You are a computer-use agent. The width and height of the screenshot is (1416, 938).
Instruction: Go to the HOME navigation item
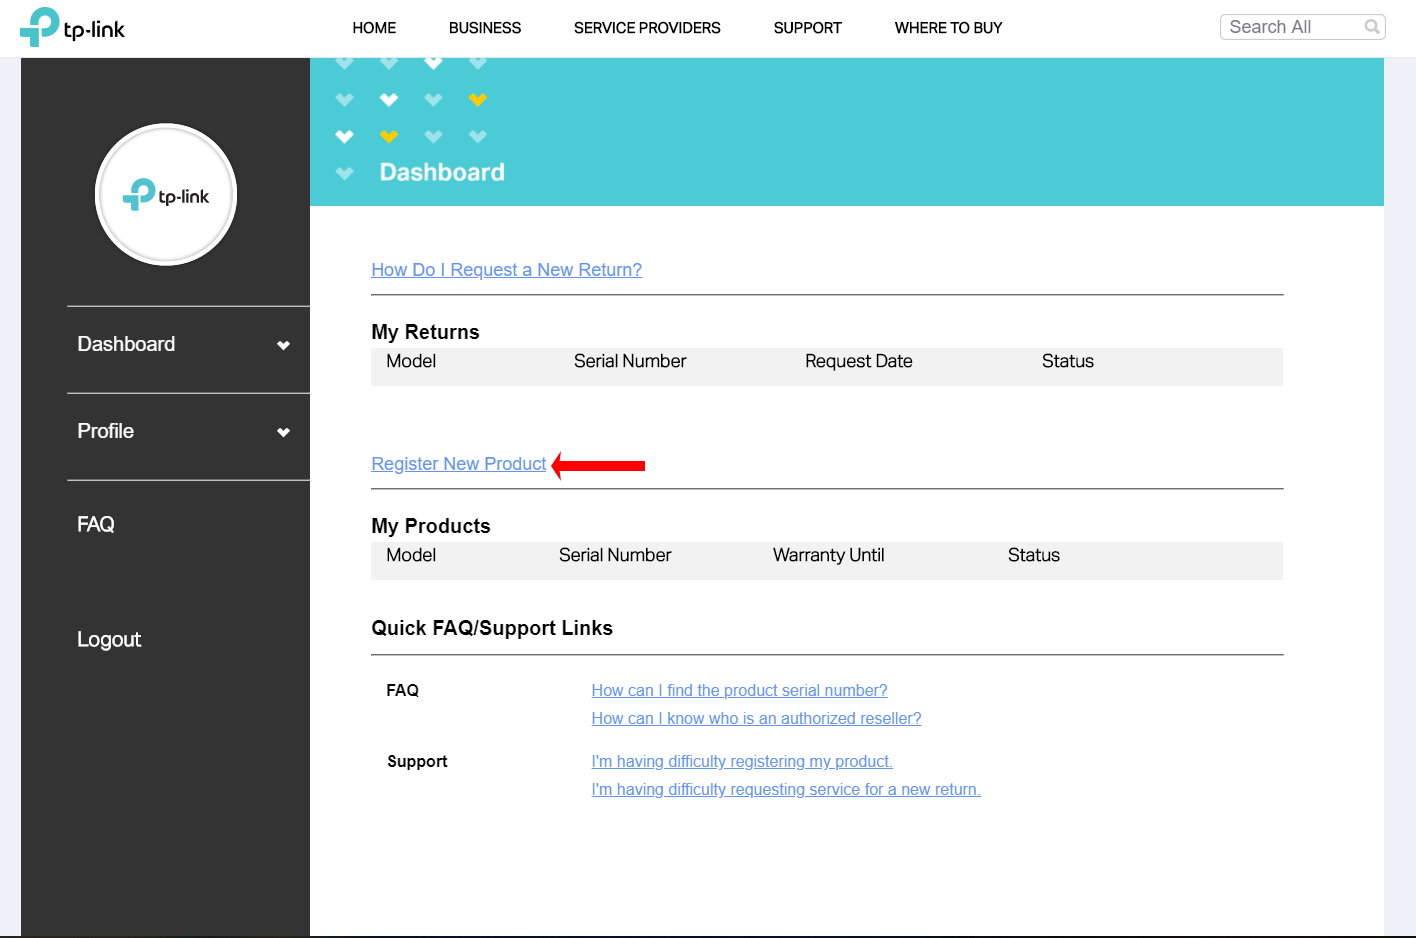(x=374, y=28)
